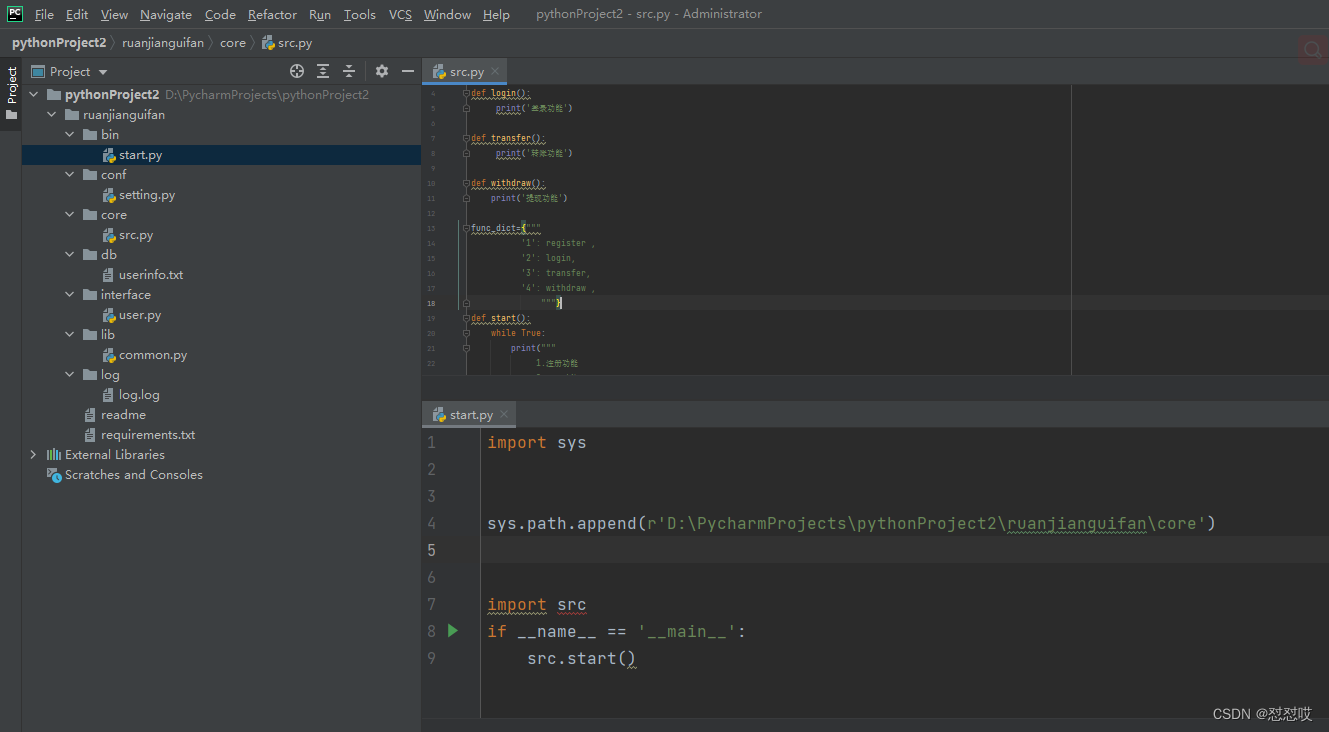Select setting.py in the project tree
The width and height of the screenshot is (1329, 732).
pyautogui.click(x=147, y=195)
